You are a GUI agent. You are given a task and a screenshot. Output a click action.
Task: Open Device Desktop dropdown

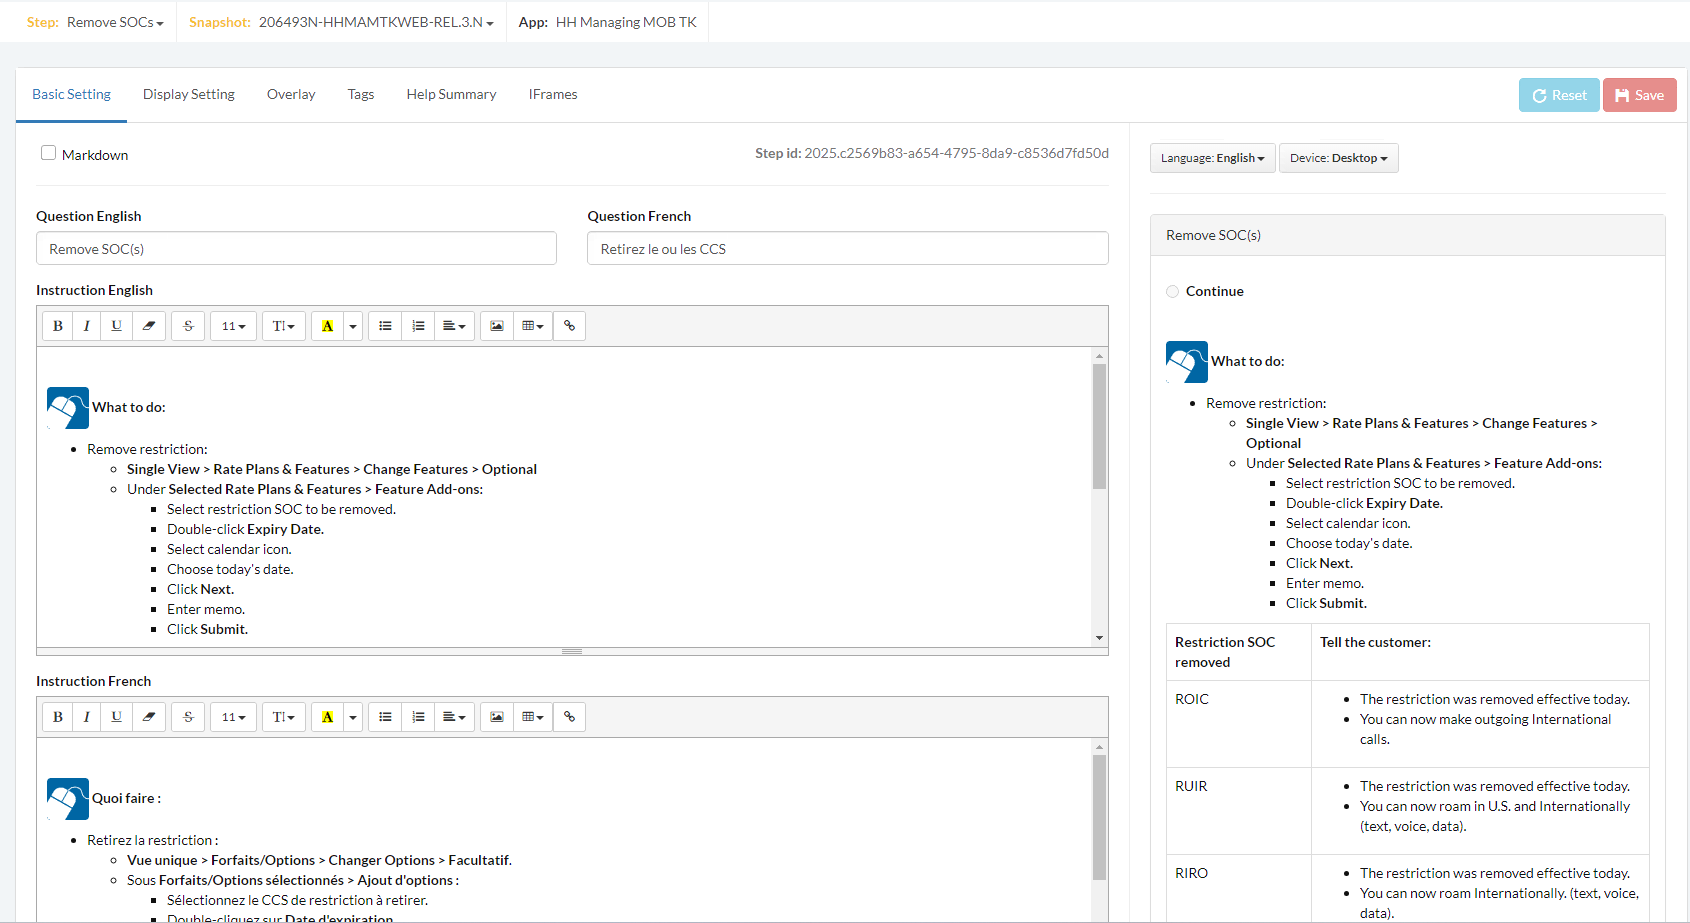pos(1339,158)
